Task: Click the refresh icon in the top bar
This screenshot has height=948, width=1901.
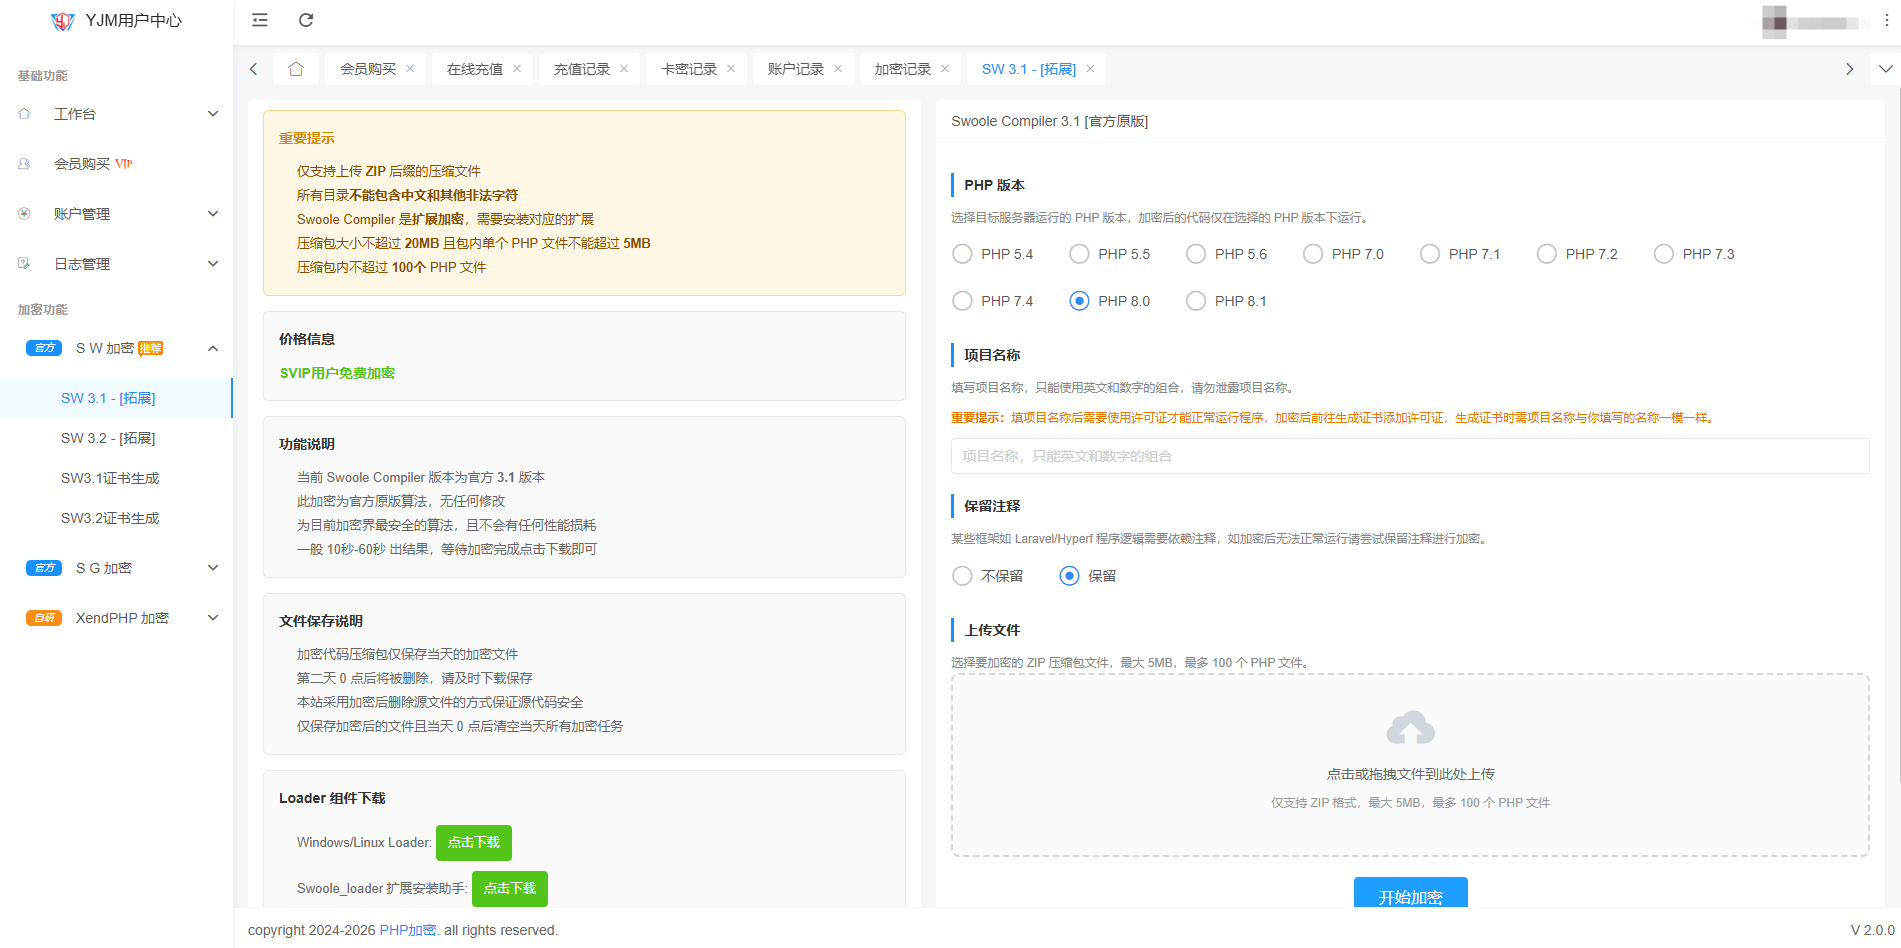Action: [x=306, y=20]
